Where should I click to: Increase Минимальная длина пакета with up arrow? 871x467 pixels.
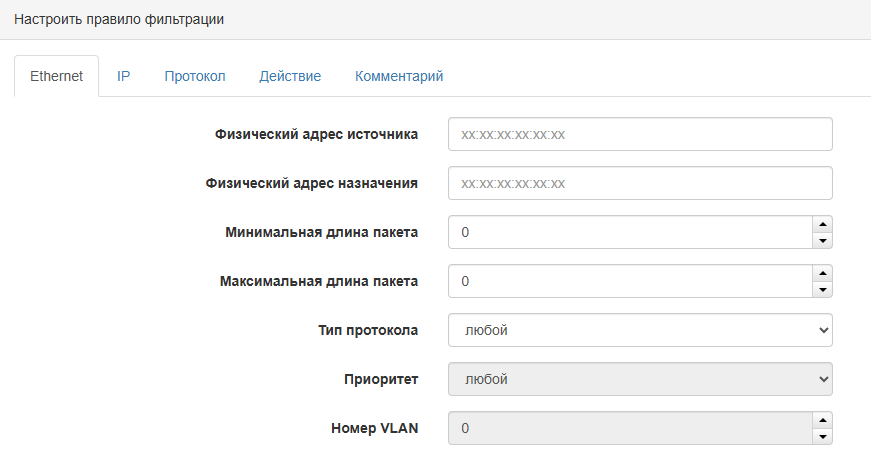click(822, 224)
